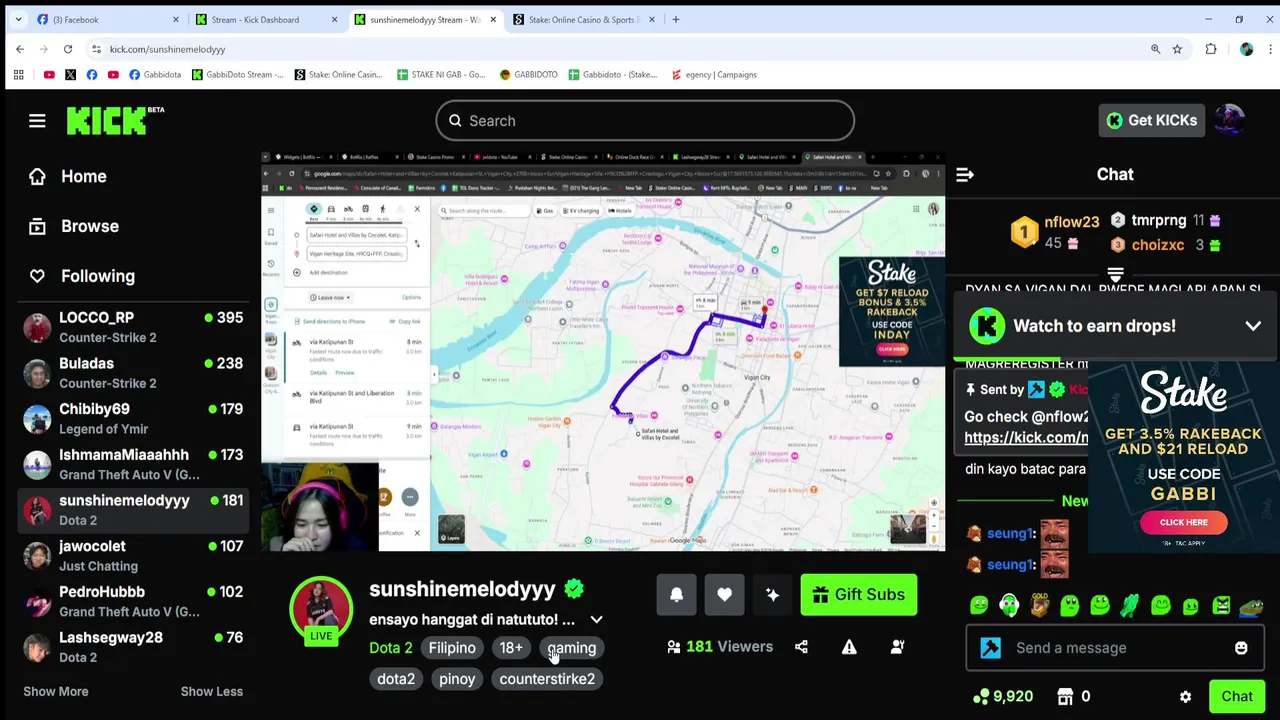Expand the stream title dropdown arrow
The height and width of the screenshot is (720, 1280).
tap(596, 620)
